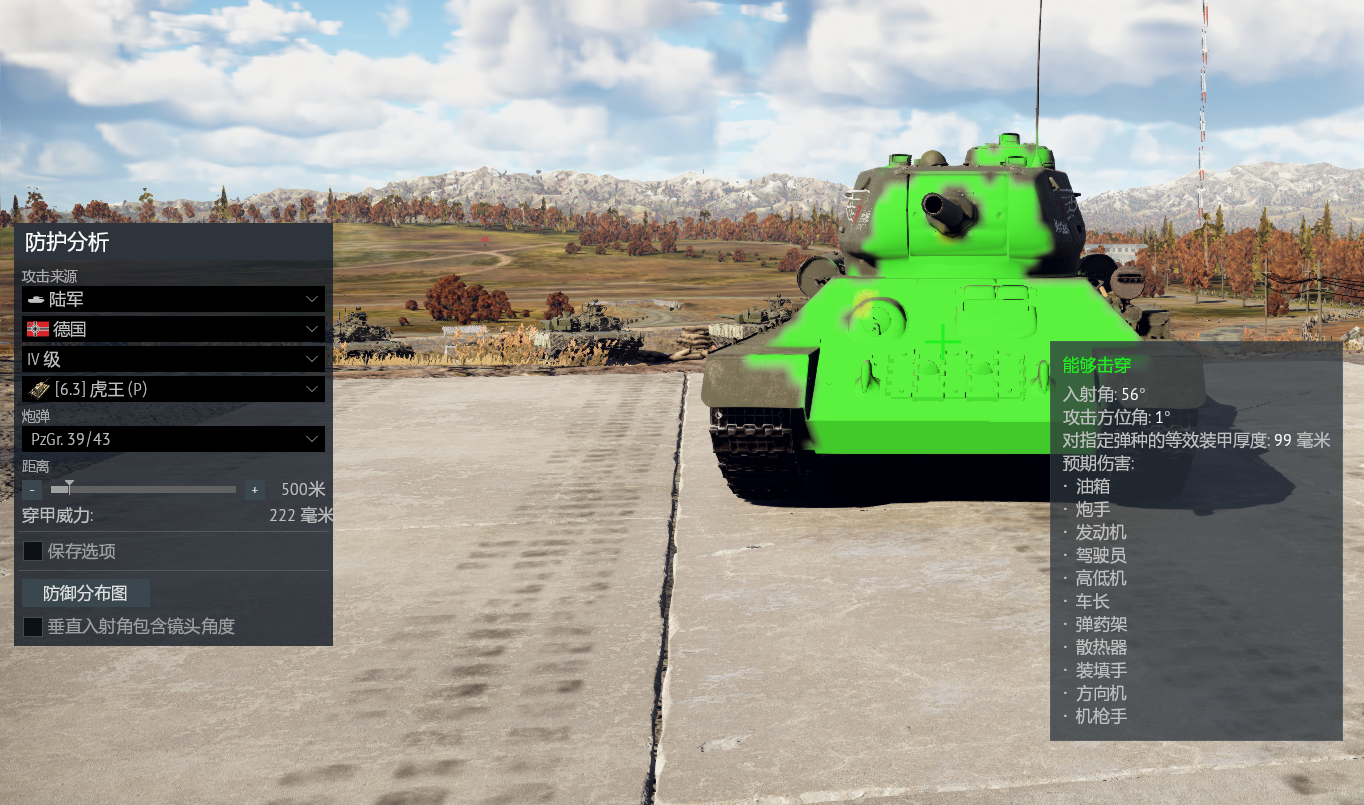Open the 陆军 attack source dropdown
1364x805 pixels.
(x=173, y=299)
